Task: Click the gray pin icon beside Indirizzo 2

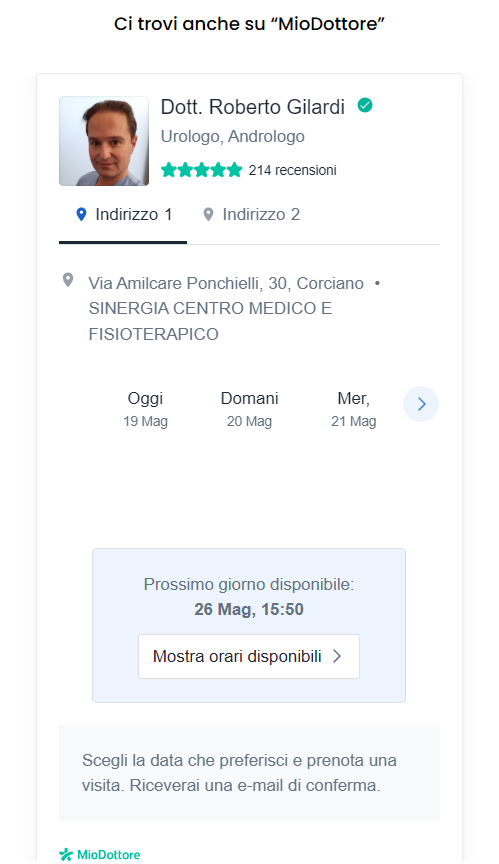Action: pyautogui.click(x=208, y=214)
